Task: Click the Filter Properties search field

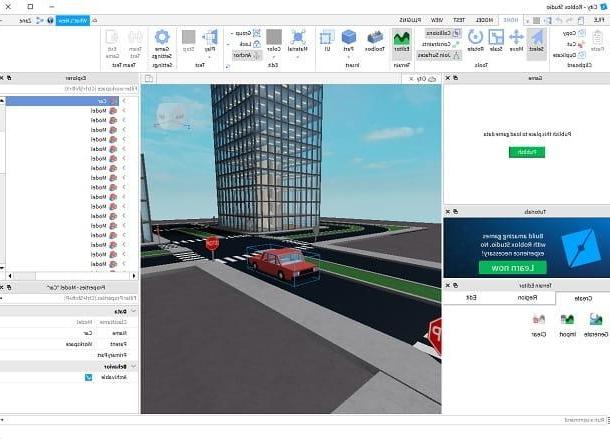Action: click(x=69, y=298)
